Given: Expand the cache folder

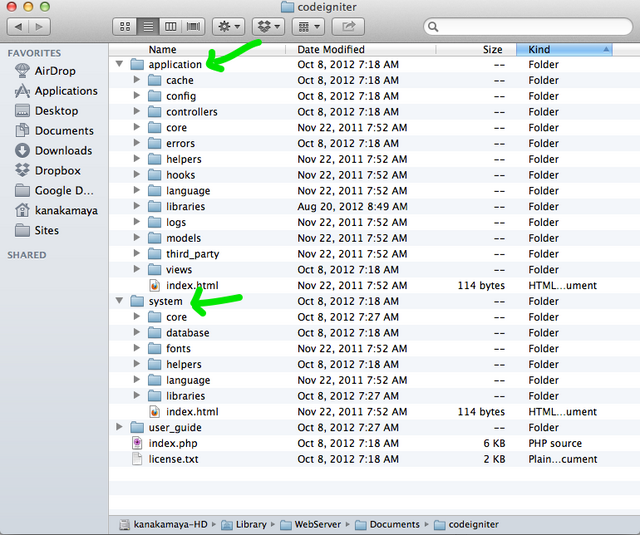Looking at the screenshot, I should (137, 80).
